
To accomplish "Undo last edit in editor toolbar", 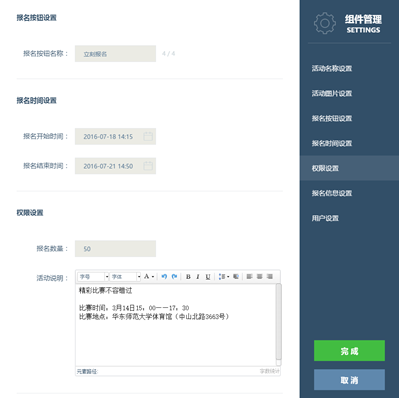I will (x=164, y=277).
